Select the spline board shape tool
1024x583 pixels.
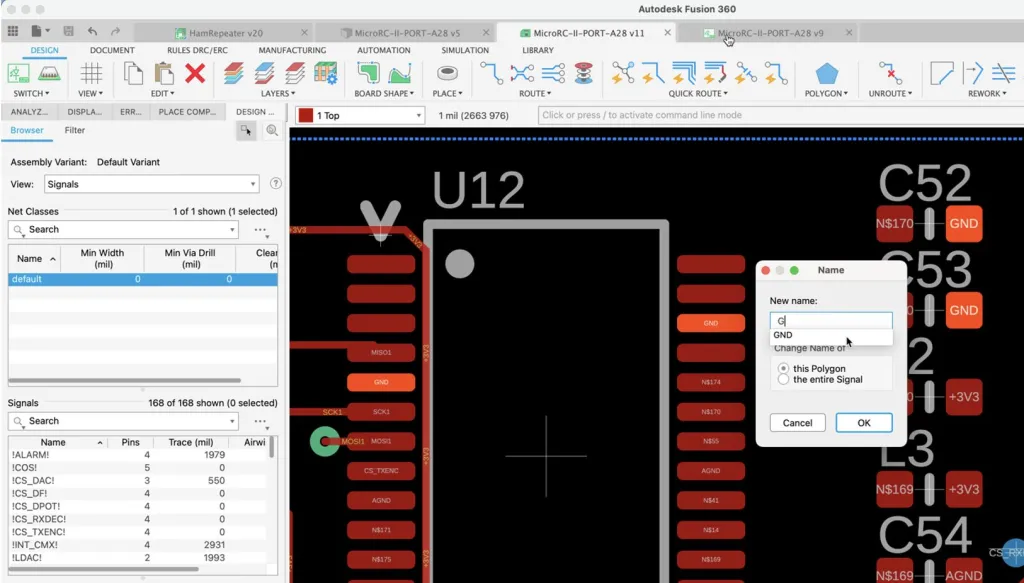[x=400, y=73]
